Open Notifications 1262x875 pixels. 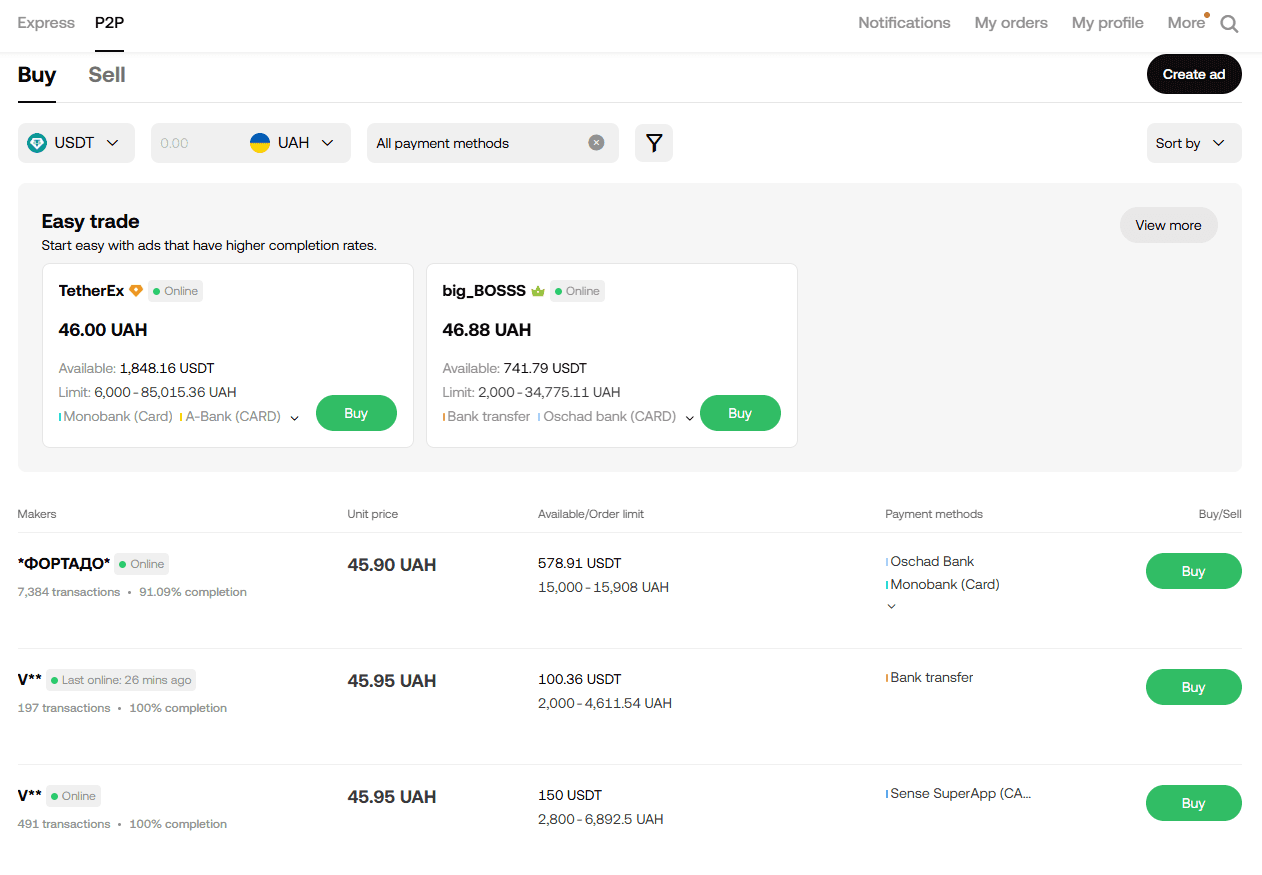coord(904,23)
